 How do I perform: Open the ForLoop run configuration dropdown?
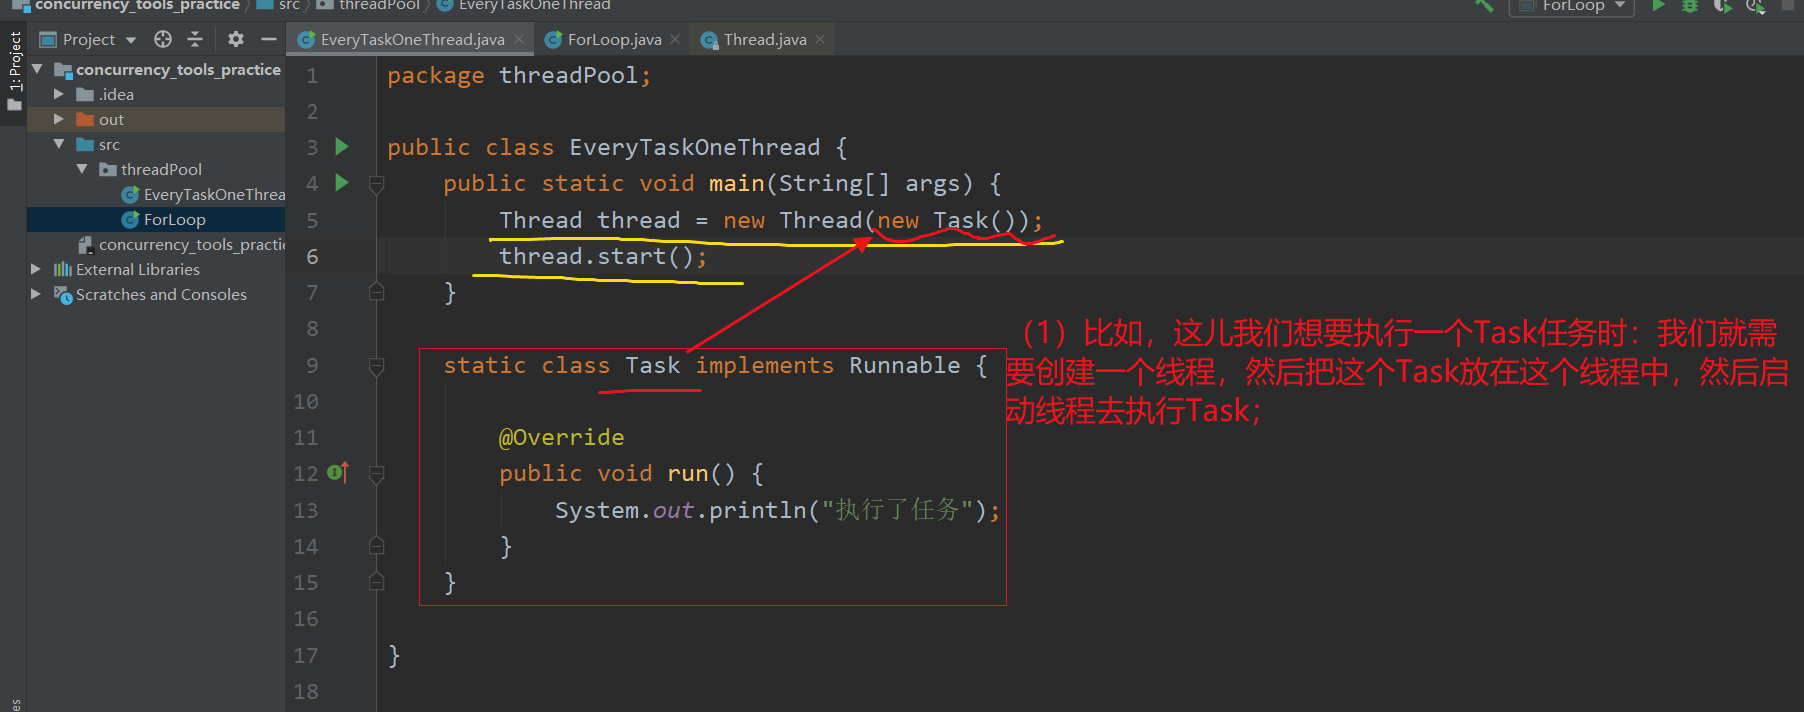click(1573, 5)
